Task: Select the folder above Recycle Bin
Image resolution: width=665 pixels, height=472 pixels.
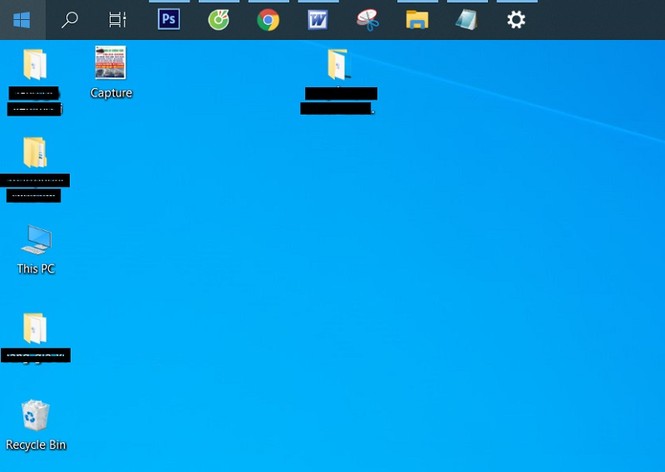Action: 35,328
